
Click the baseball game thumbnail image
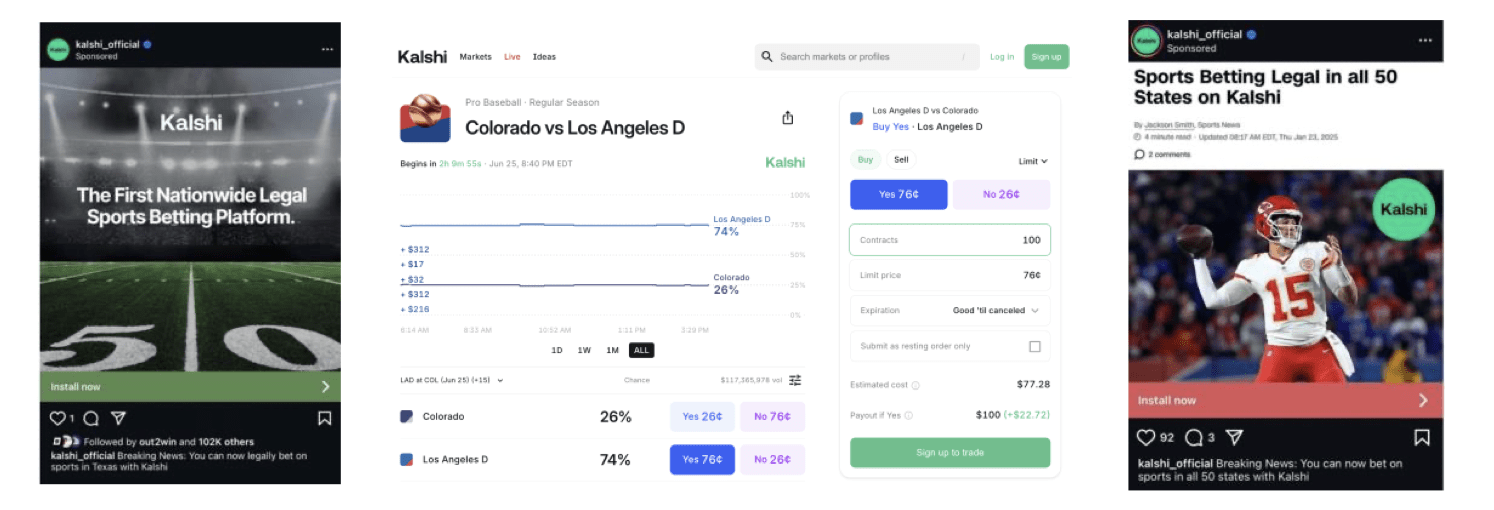click(x=425, y=118)
